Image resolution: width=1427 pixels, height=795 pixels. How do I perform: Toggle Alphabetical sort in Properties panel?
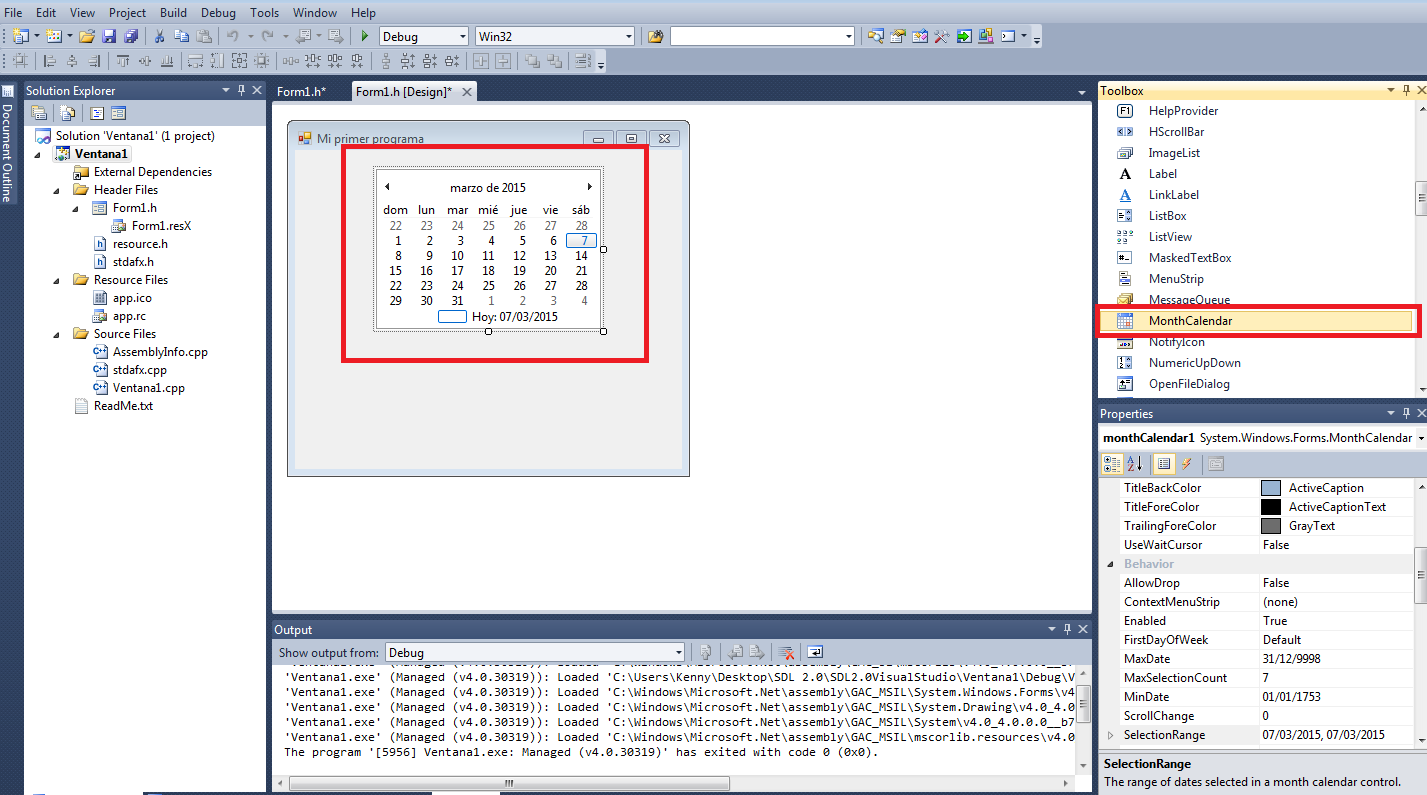(1135, 464)
